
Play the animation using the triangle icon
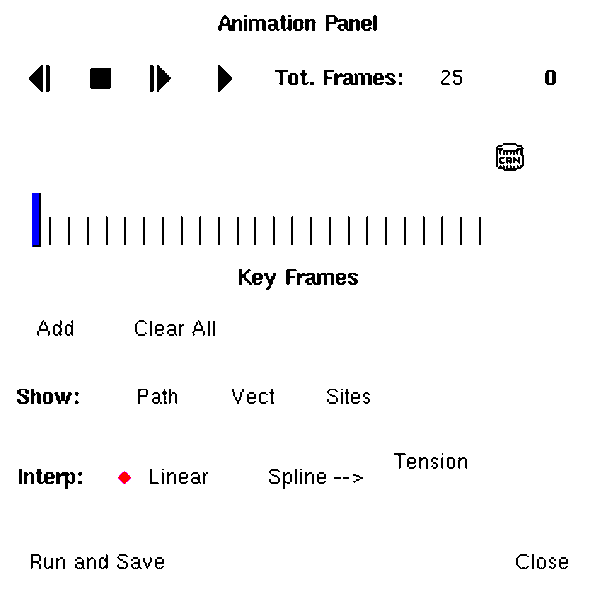(225, 78)
